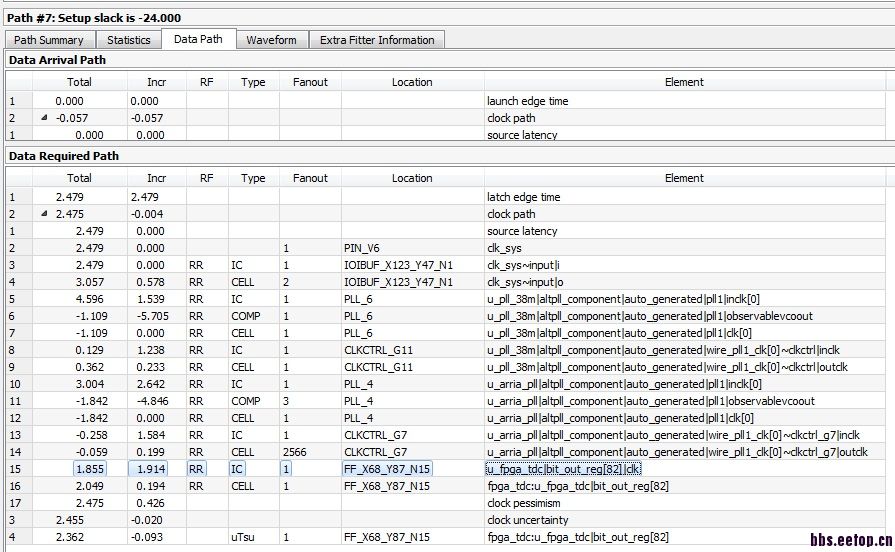The height and width of the screenshot is (552, 895).
Task: Click Location column header in Data Arrival Path
Action: pos(412,82)
